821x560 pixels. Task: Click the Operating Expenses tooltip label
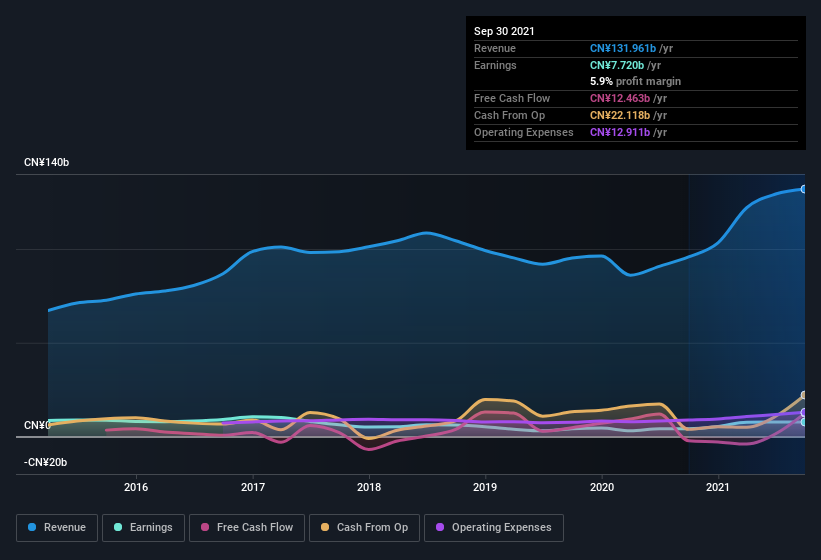tap(524, 132)
